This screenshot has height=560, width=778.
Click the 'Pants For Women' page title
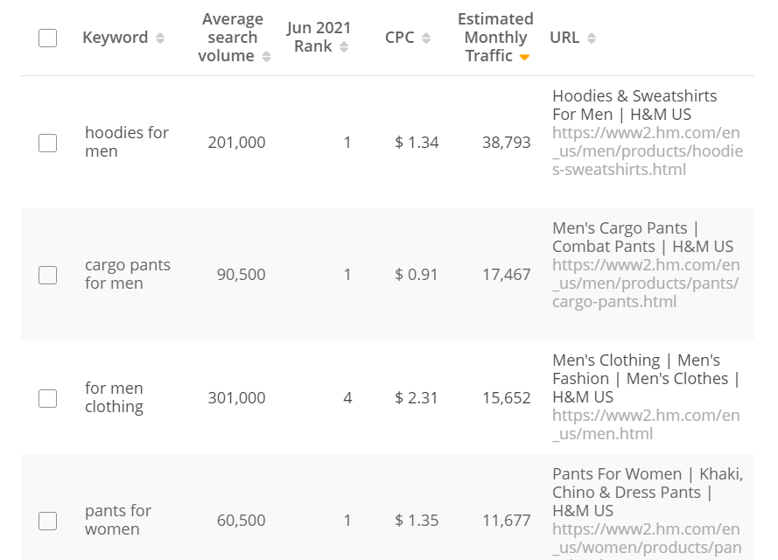648,492
